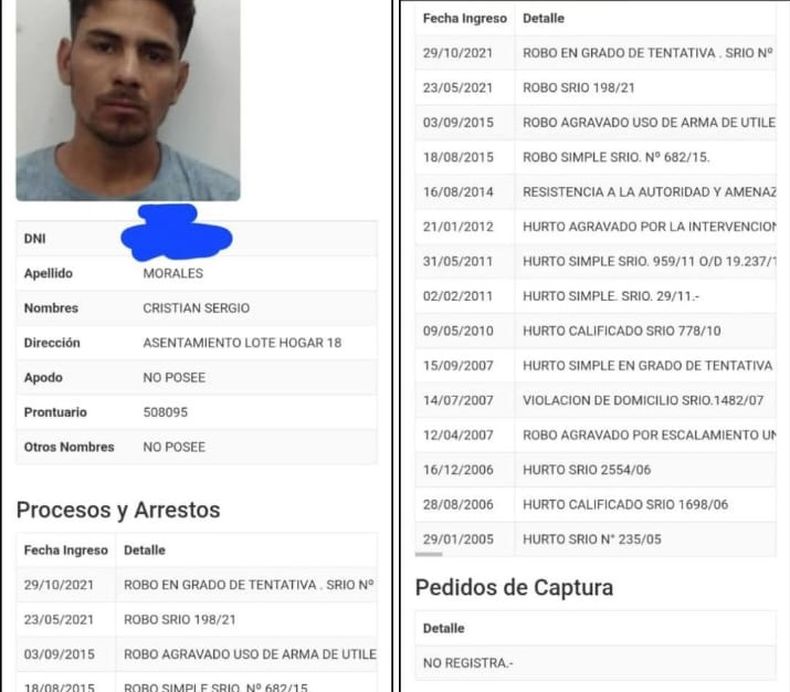Image resolution: width=790 pixels, height=692 pixels.
Task: Click the Procesos y Arrestos heading
Action: click(118, 510)
